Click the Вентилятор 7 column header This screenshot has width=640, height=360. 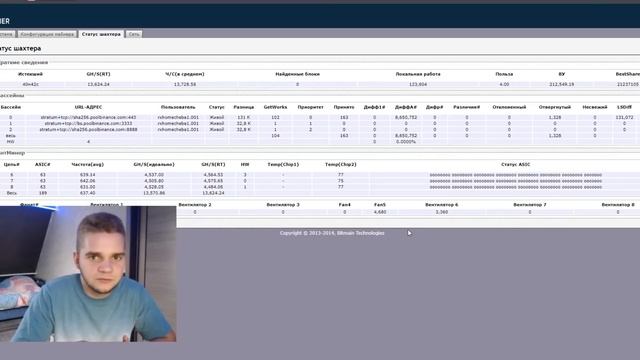click(x=530, y=204)
